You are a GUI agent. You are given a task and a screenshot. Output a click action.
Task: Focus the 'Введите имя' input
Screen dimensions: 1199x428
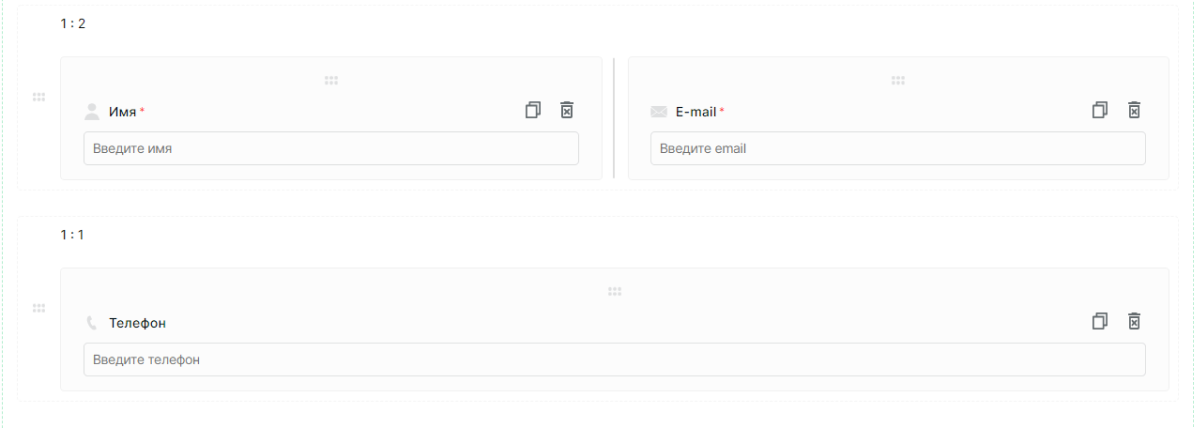pos(331,148)
